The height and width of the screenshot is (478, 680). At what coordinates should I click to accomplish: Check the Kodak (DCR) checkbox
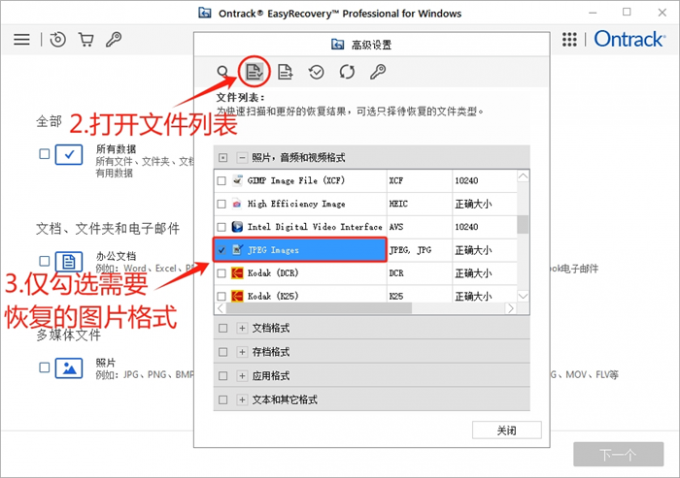click(x=222, y=273)
